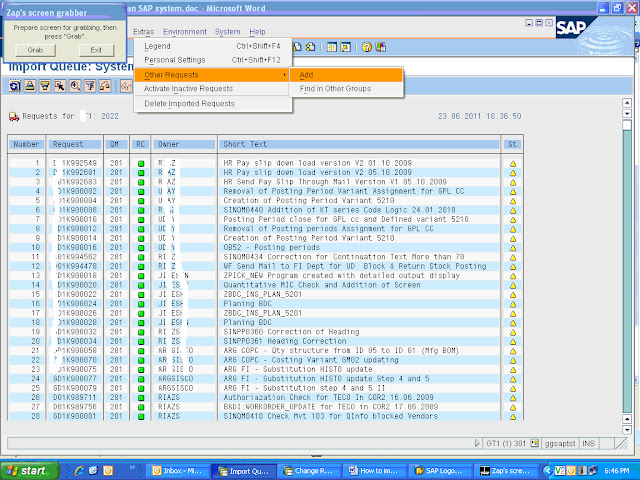Switch to SAP Logo... taskbar button
This screenshot has height=480, width=640.
coord(440,471)
